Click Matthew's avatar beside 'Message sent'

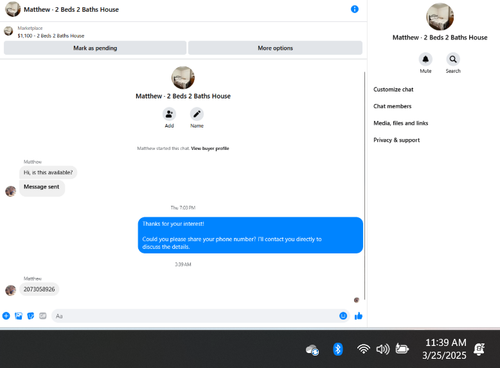click(11, 191)
